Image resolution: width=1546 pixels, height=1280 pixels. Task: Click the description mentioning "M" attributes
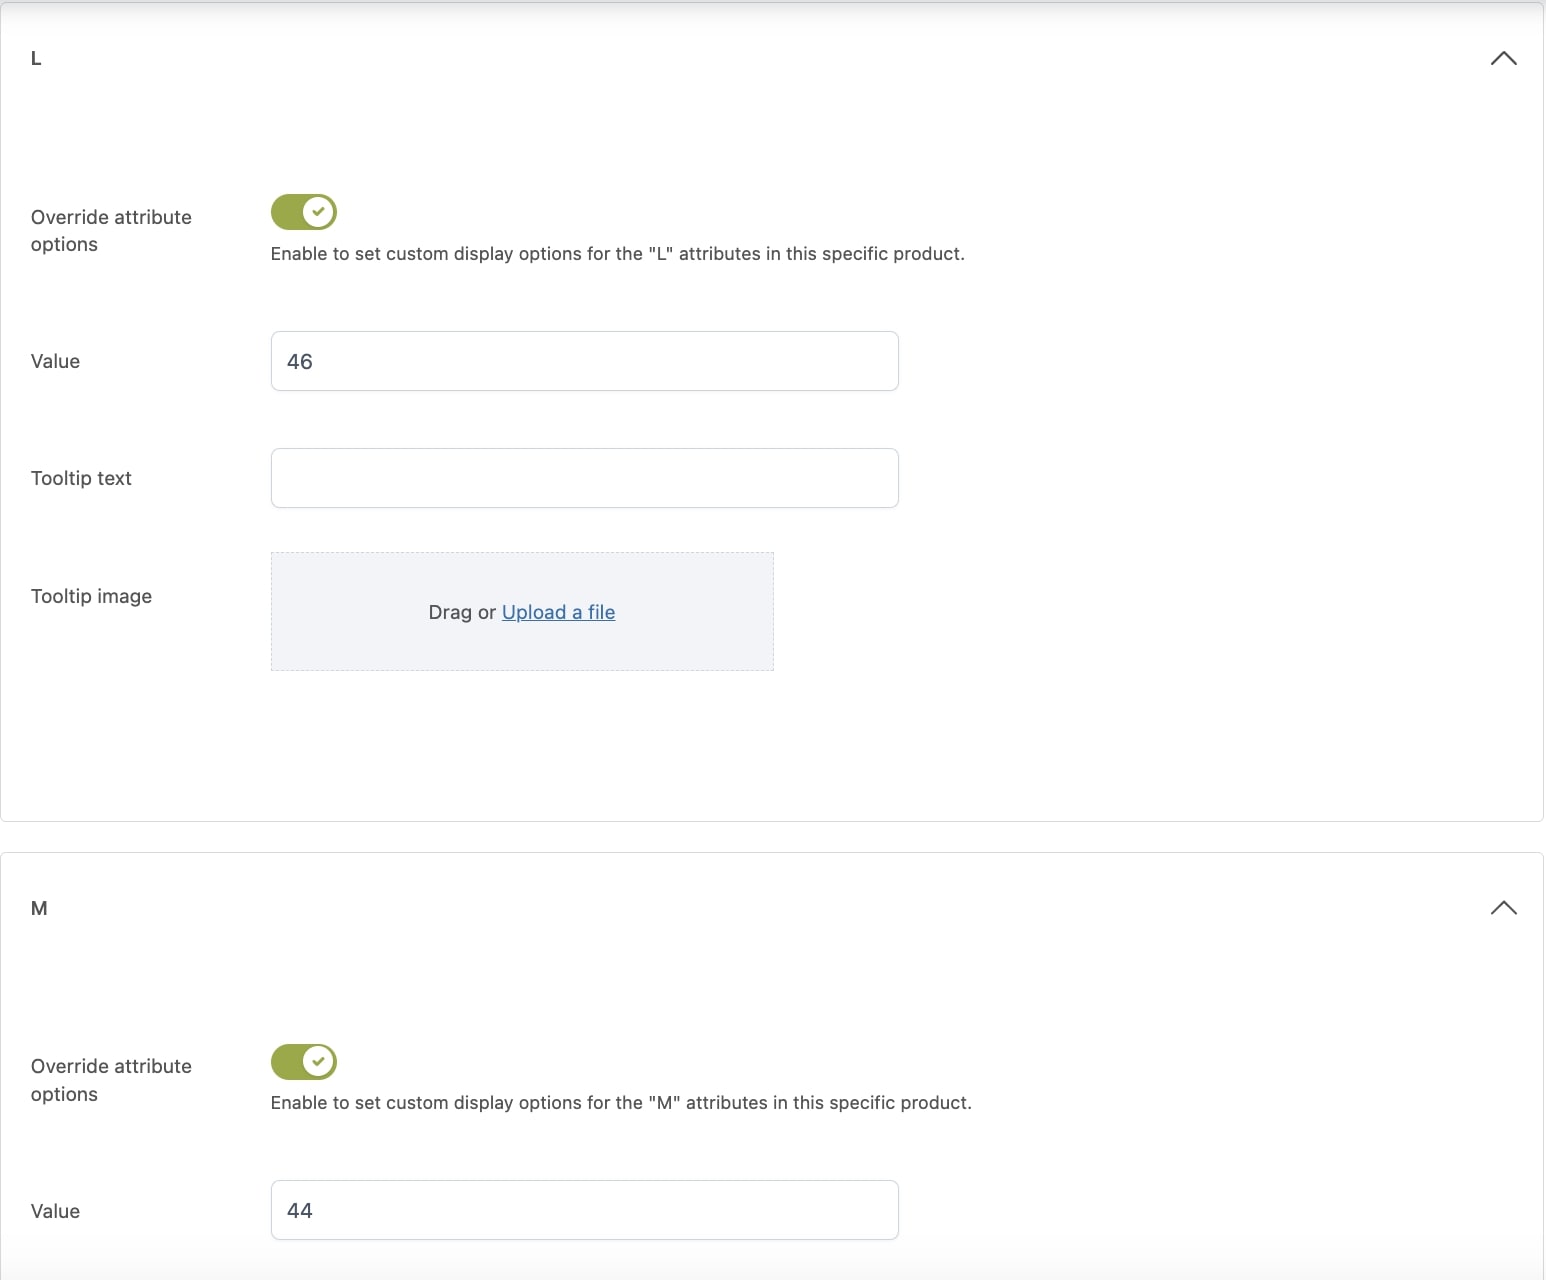621,1103
